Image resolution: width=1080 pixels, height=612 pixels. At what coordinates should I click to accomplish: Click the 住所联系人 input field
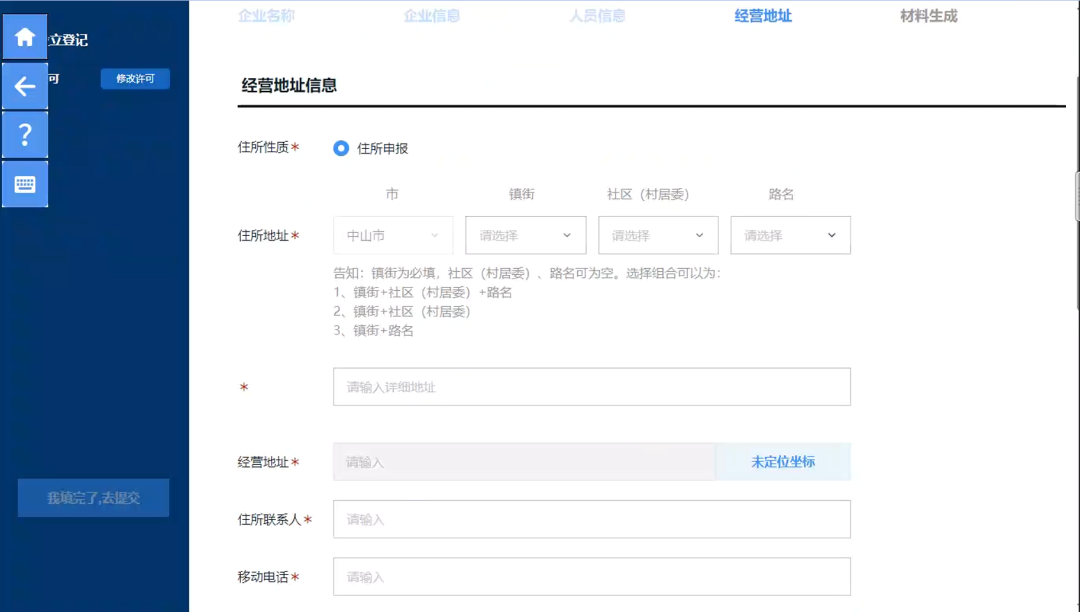(x=591, y=519)
